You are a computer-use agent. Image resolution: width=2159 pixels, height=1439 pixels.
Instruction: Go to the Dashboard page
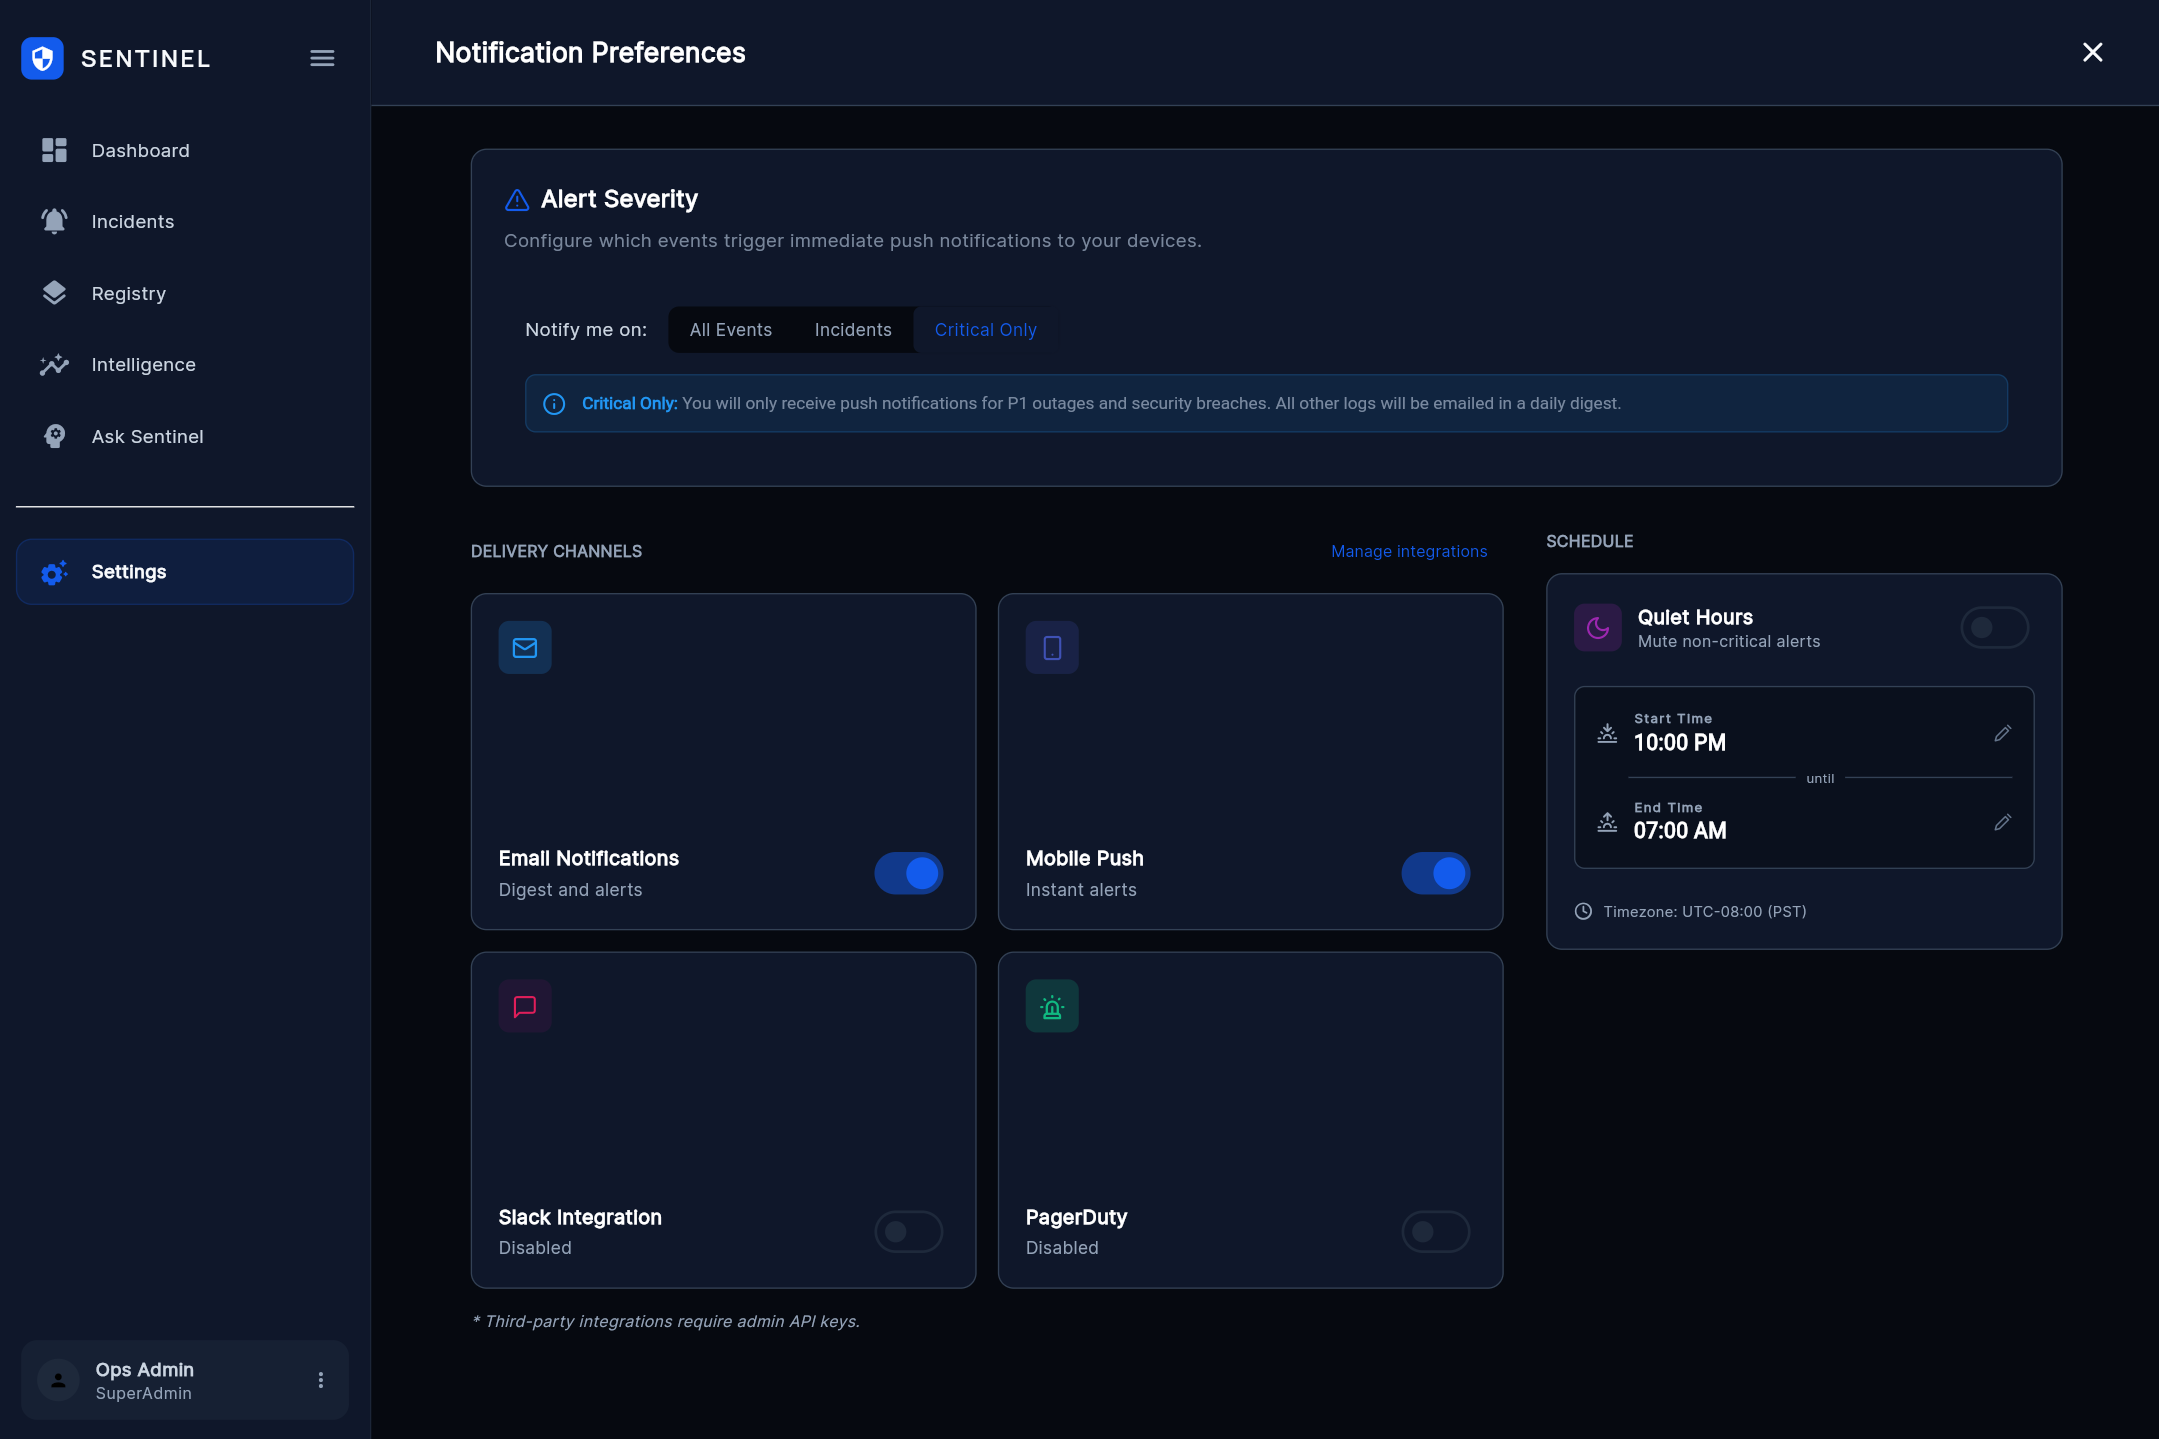point(140,150)
